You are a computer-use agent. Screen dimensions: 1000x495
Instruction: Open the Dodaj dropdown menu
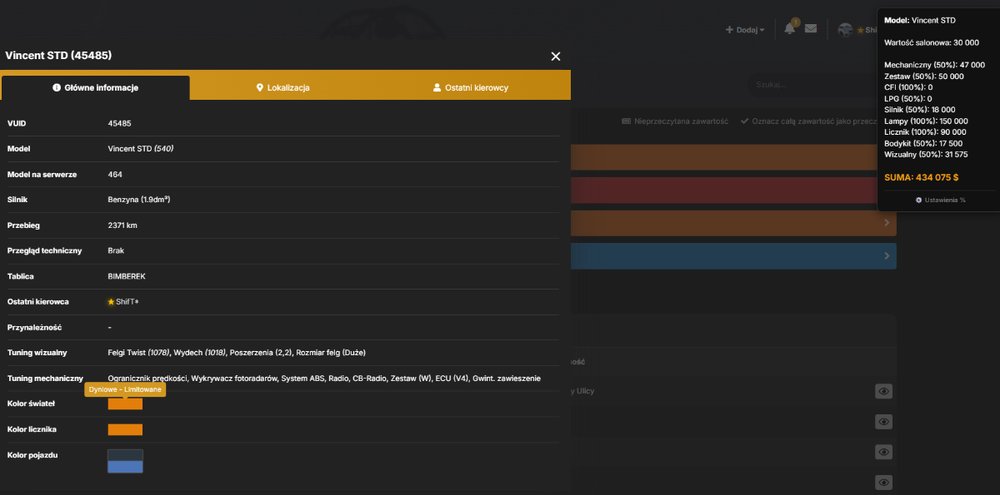coord(745,30)
